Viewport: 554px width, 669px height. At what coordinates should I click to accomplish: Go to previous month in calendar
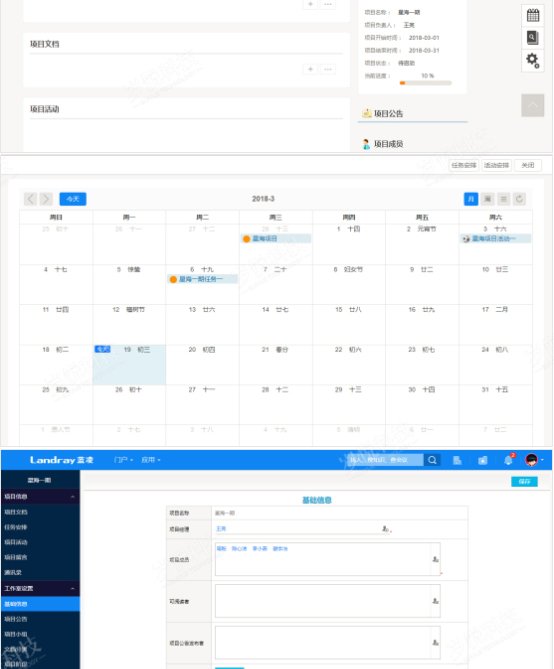click(x=30, y=199)
